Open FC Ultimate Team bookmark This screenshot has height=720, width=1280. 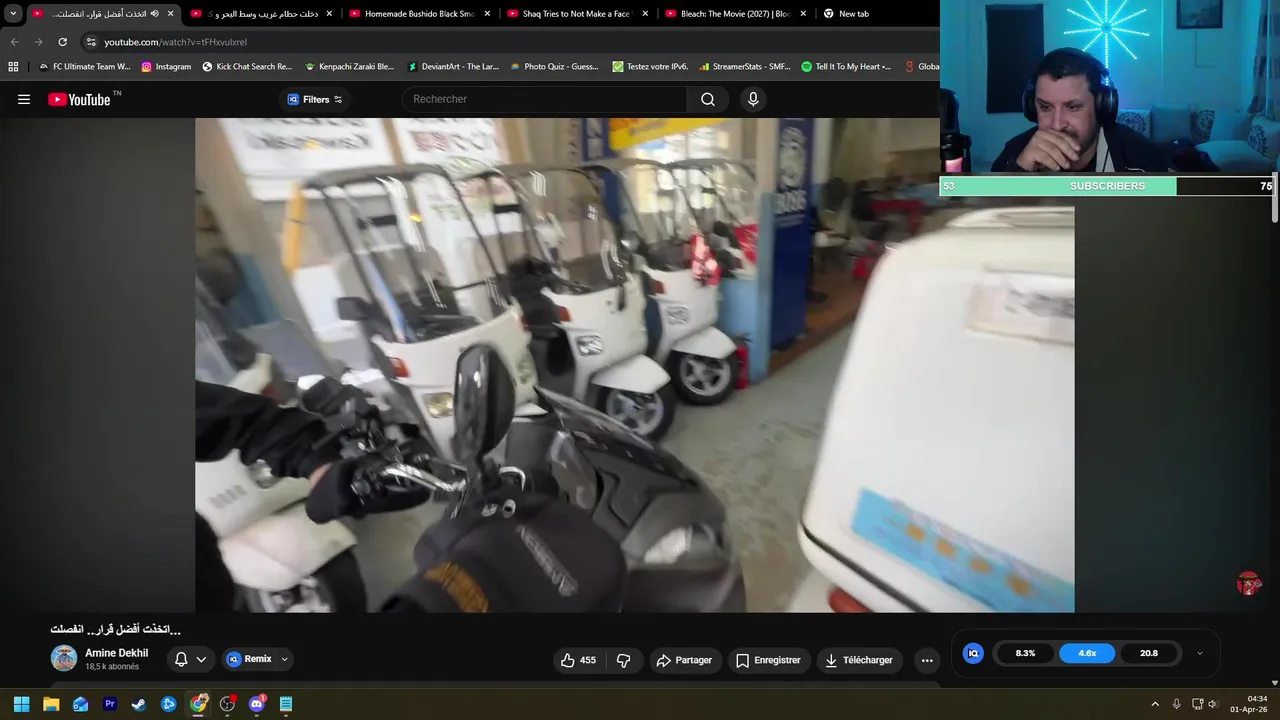click(x=84, y=67)
